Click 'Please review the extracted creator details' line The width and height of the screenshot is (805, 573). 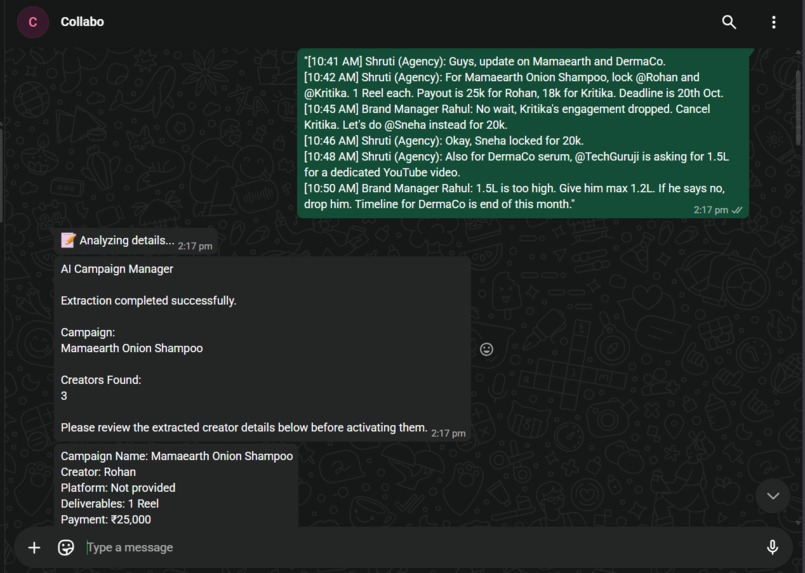pyautogui.click(x=244, y=428)
